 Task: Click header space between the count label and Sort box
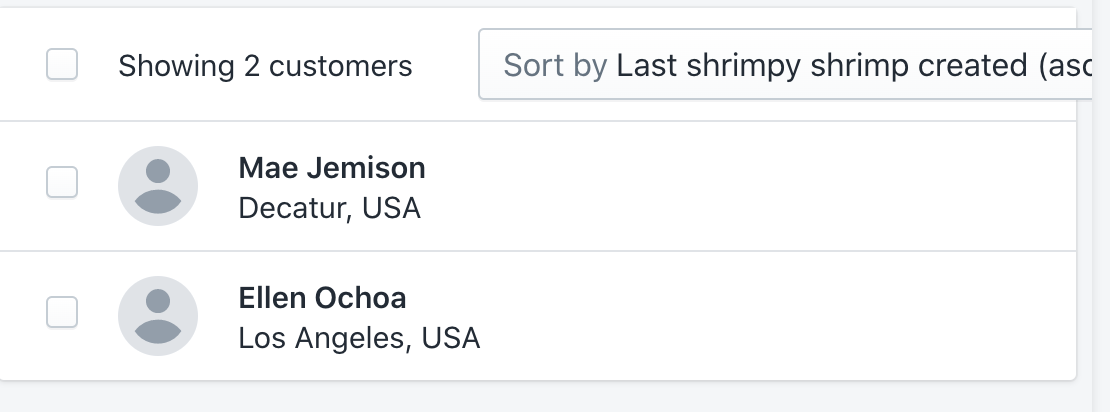click(x=446, y=66)
